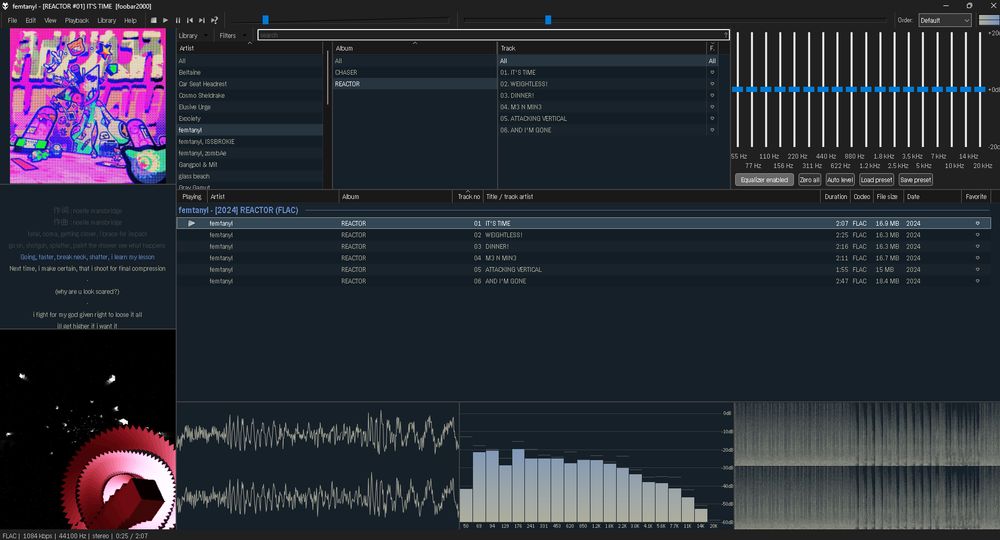Toggle favorite for AND I'M GONE playlist row

point(977,281)
